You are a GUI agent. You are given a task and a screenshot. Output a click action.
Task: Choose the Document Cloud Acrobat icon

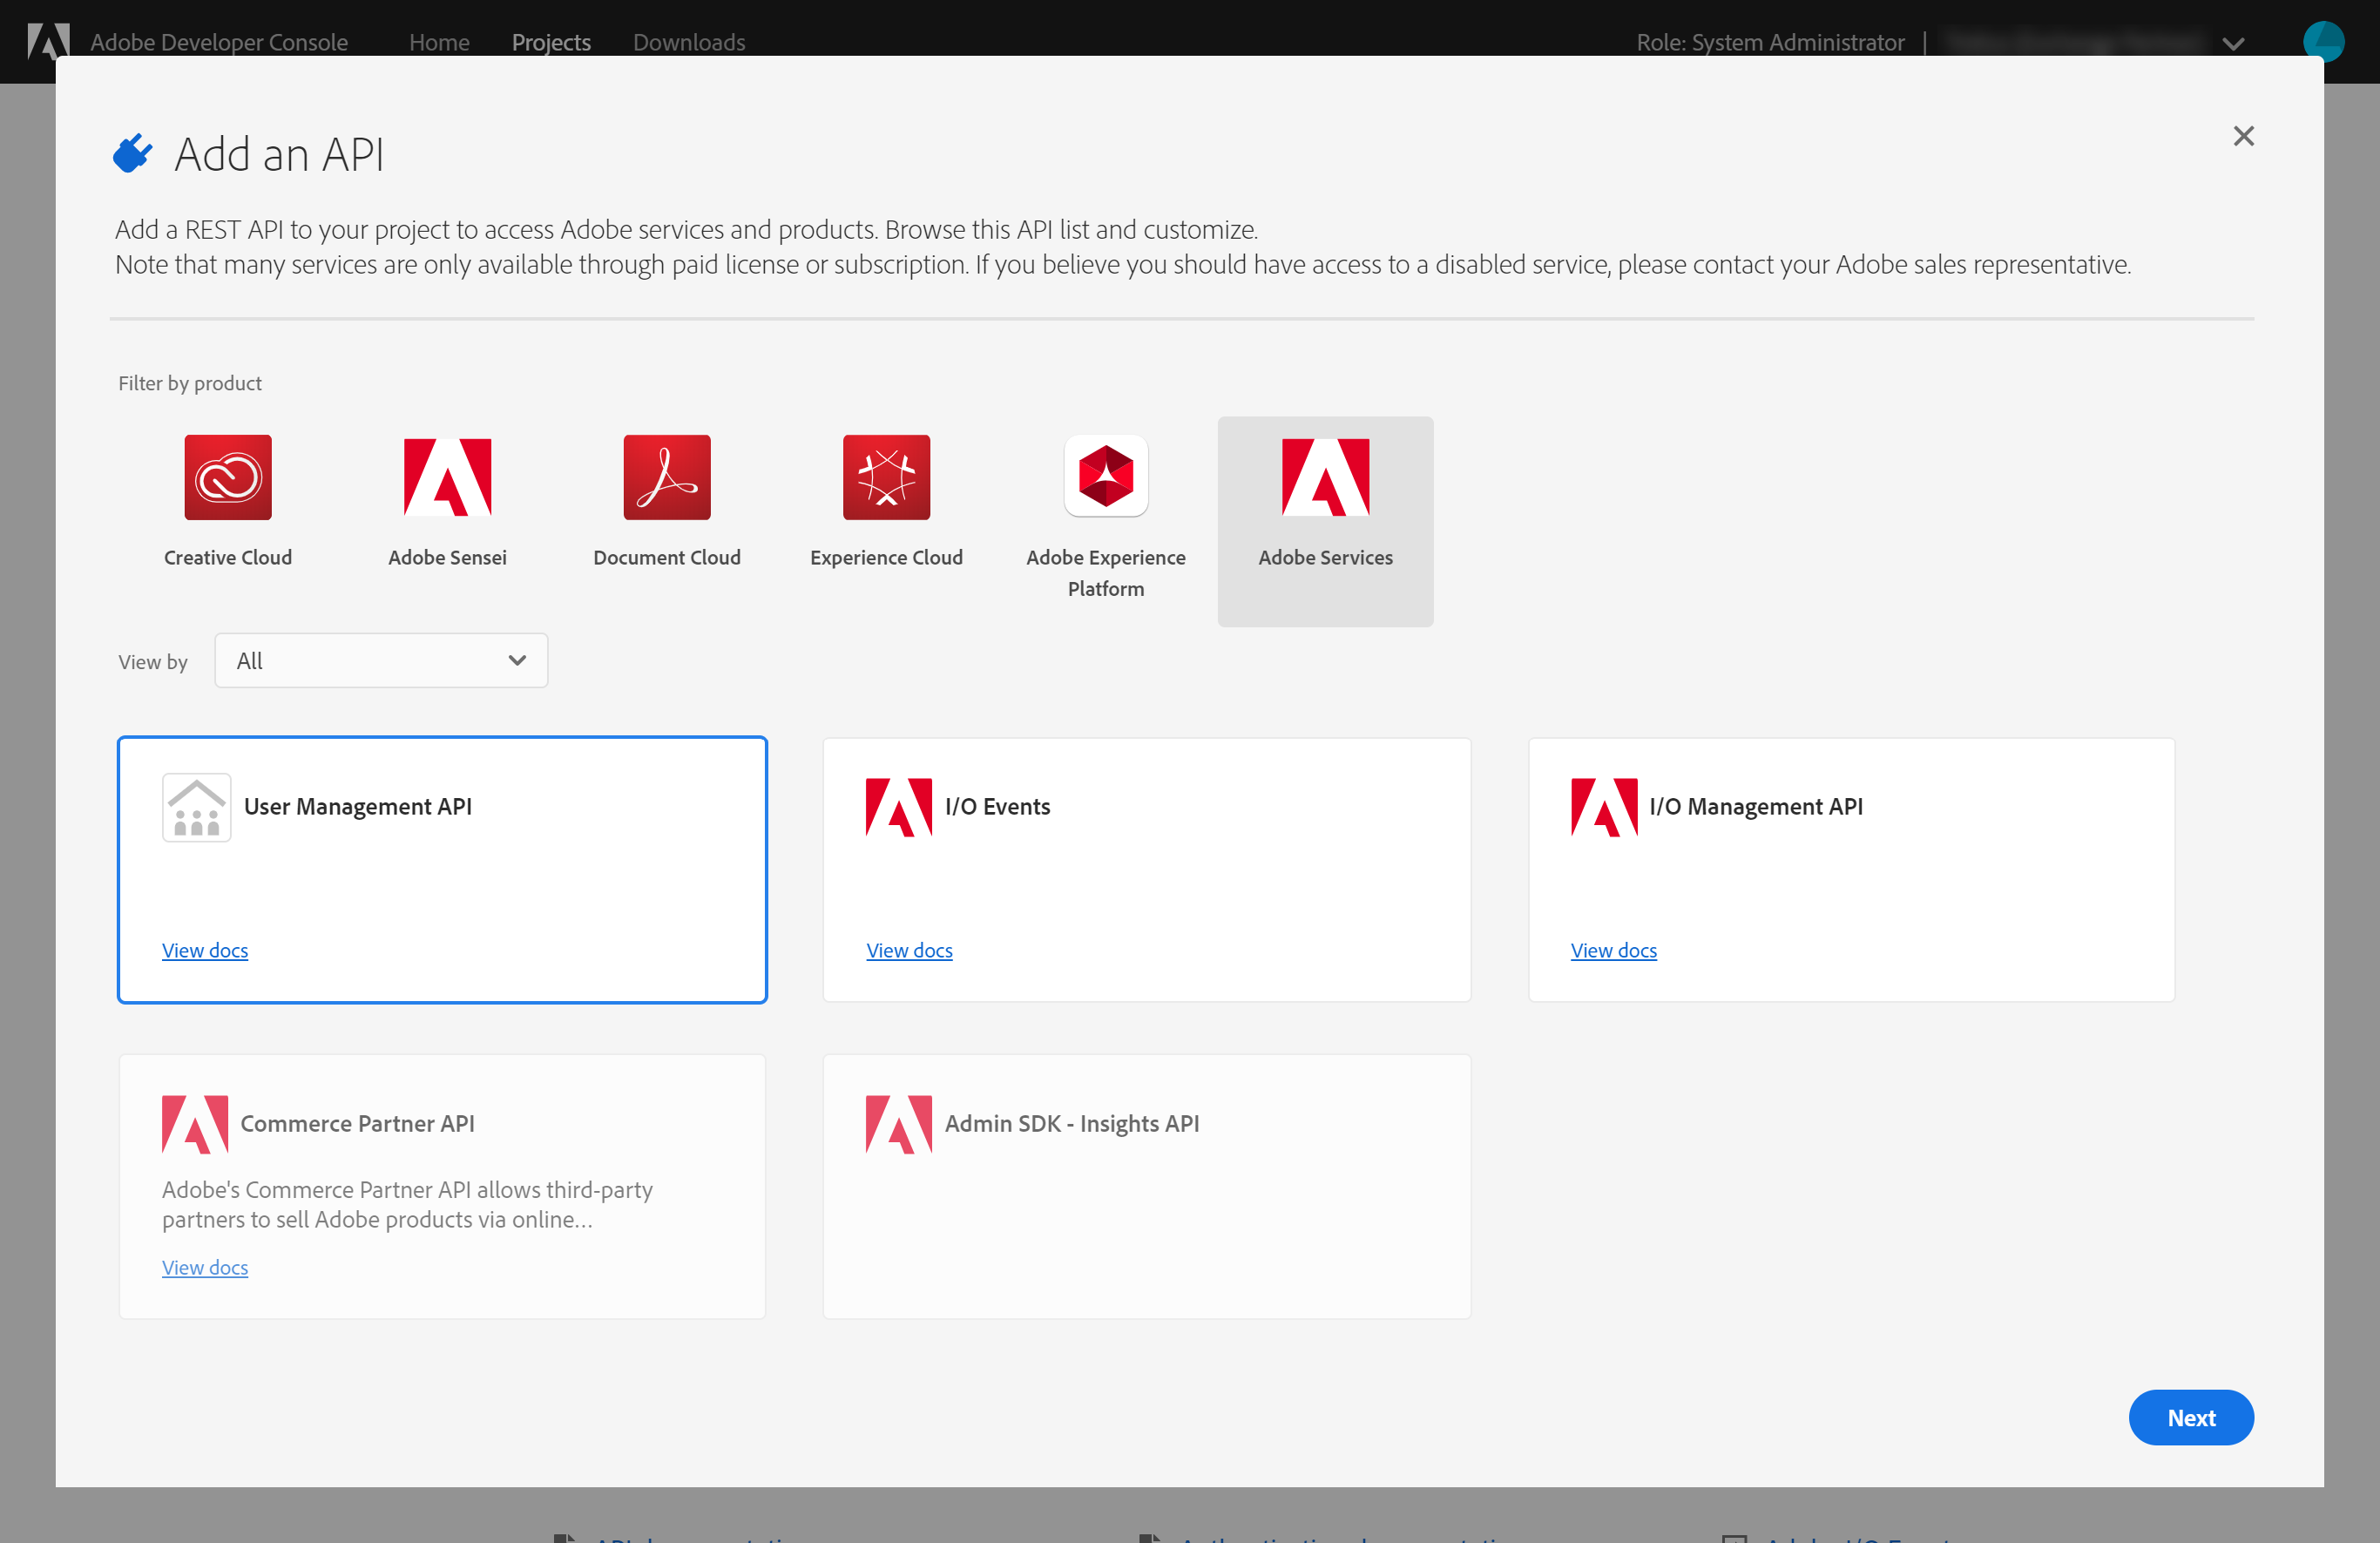(x=667, y=477)
